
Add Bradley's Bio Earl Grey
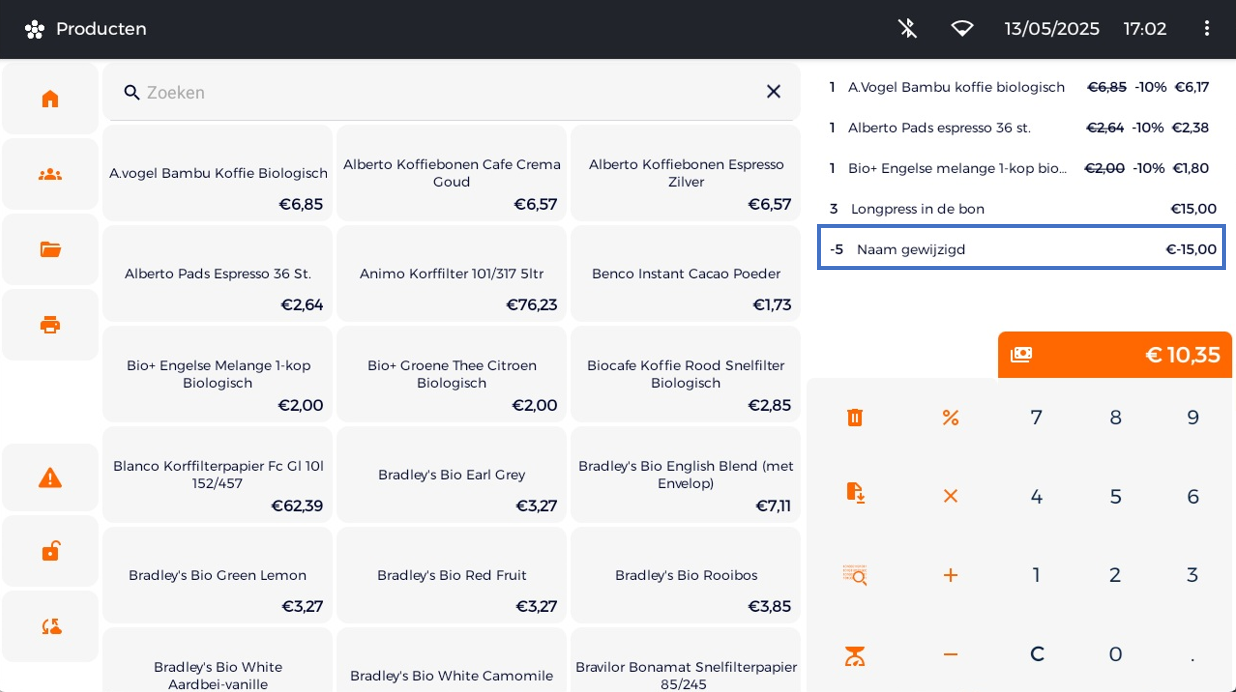(x=452, y=475)
